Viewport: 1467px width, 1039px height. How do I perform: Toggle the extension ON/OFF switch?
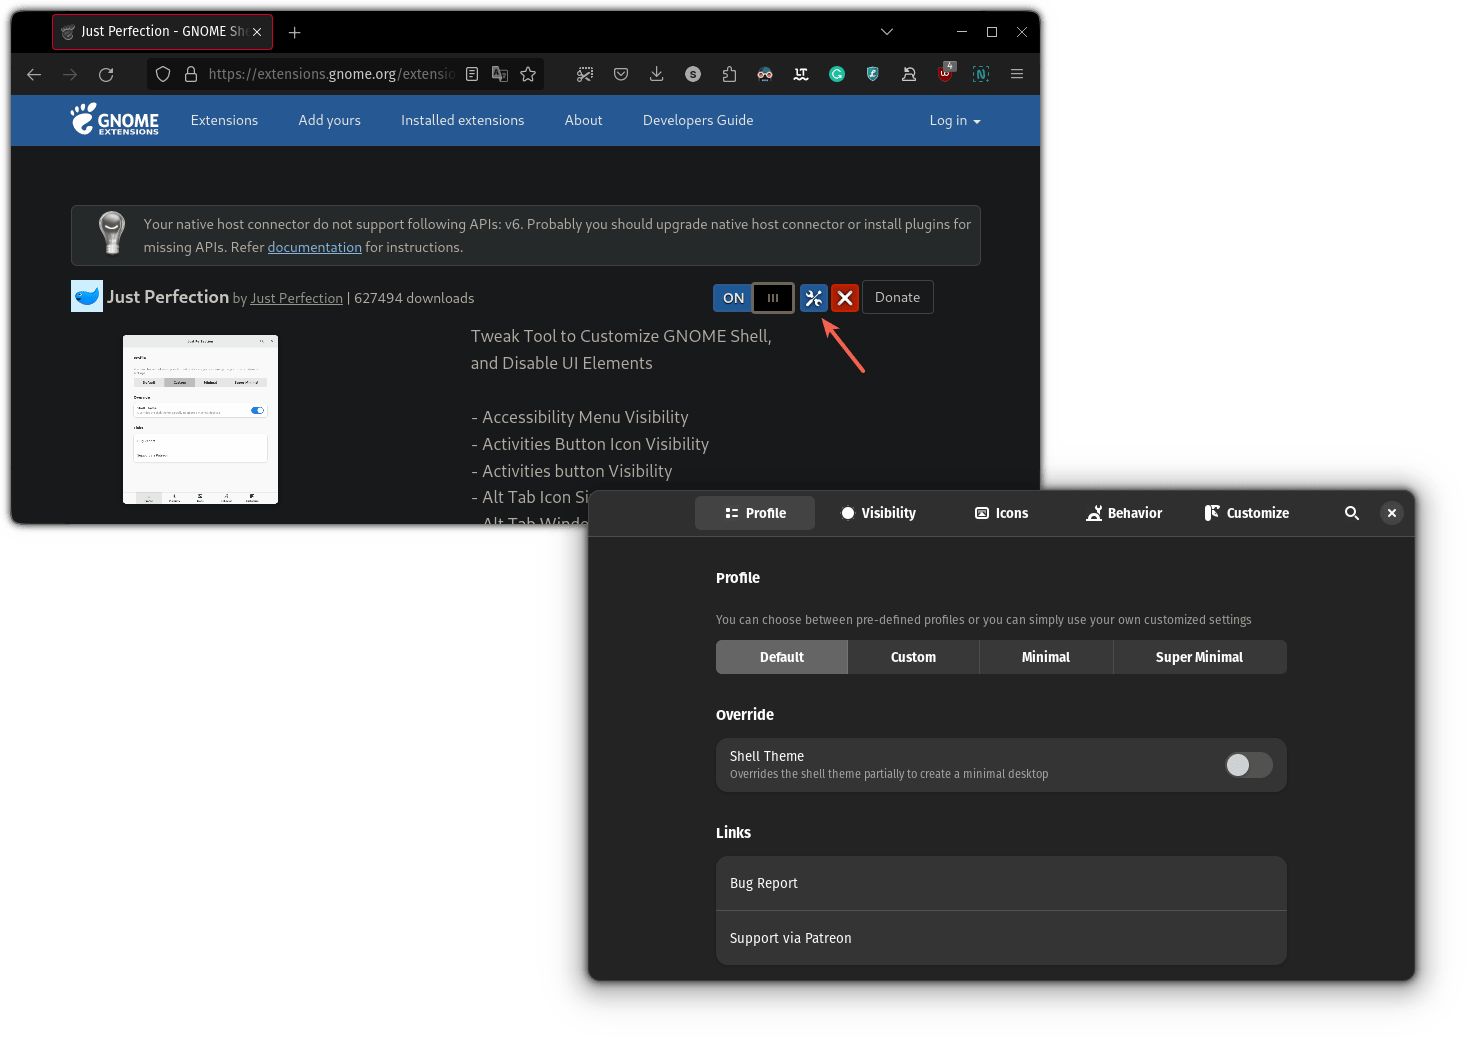pyautogui.click(x=754, y=298)
